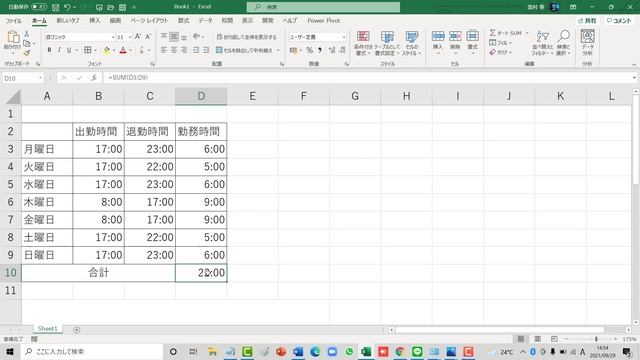640x360 pixels.
Task: Click the Paste clipboard icon
Action: (x=13, y=37)
